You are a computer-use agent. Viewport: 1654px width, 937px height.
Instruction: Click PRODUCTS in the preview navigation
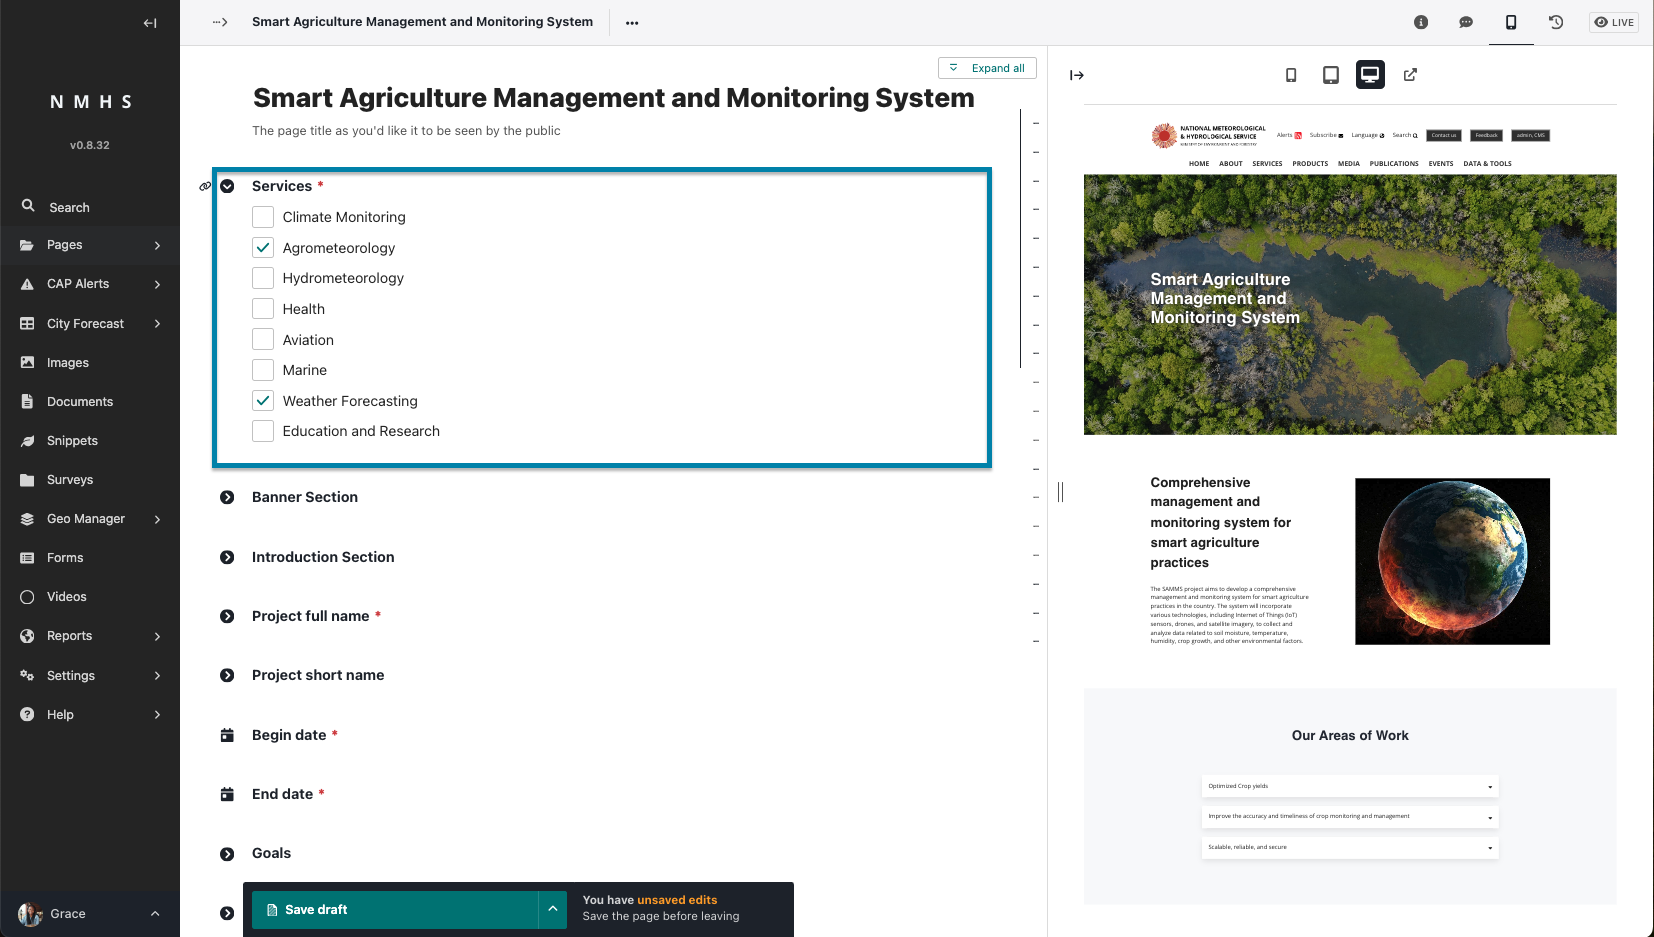coord(1310,164)
